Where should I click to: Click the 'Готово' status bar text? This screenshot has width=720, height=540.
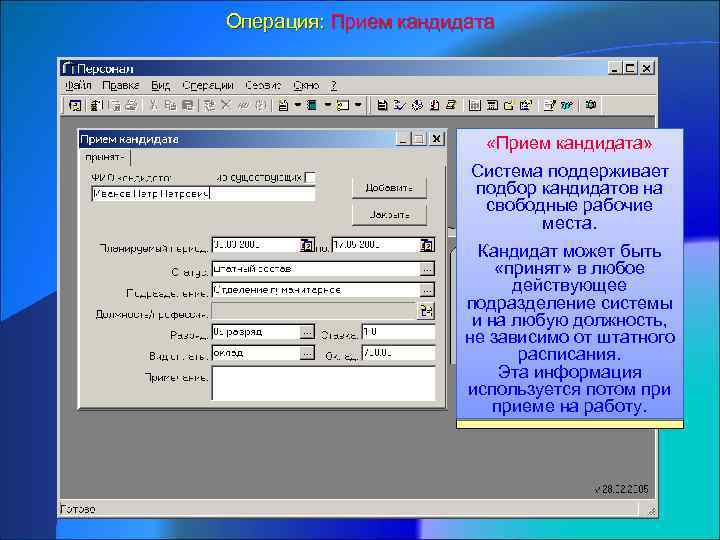[78, 509]
